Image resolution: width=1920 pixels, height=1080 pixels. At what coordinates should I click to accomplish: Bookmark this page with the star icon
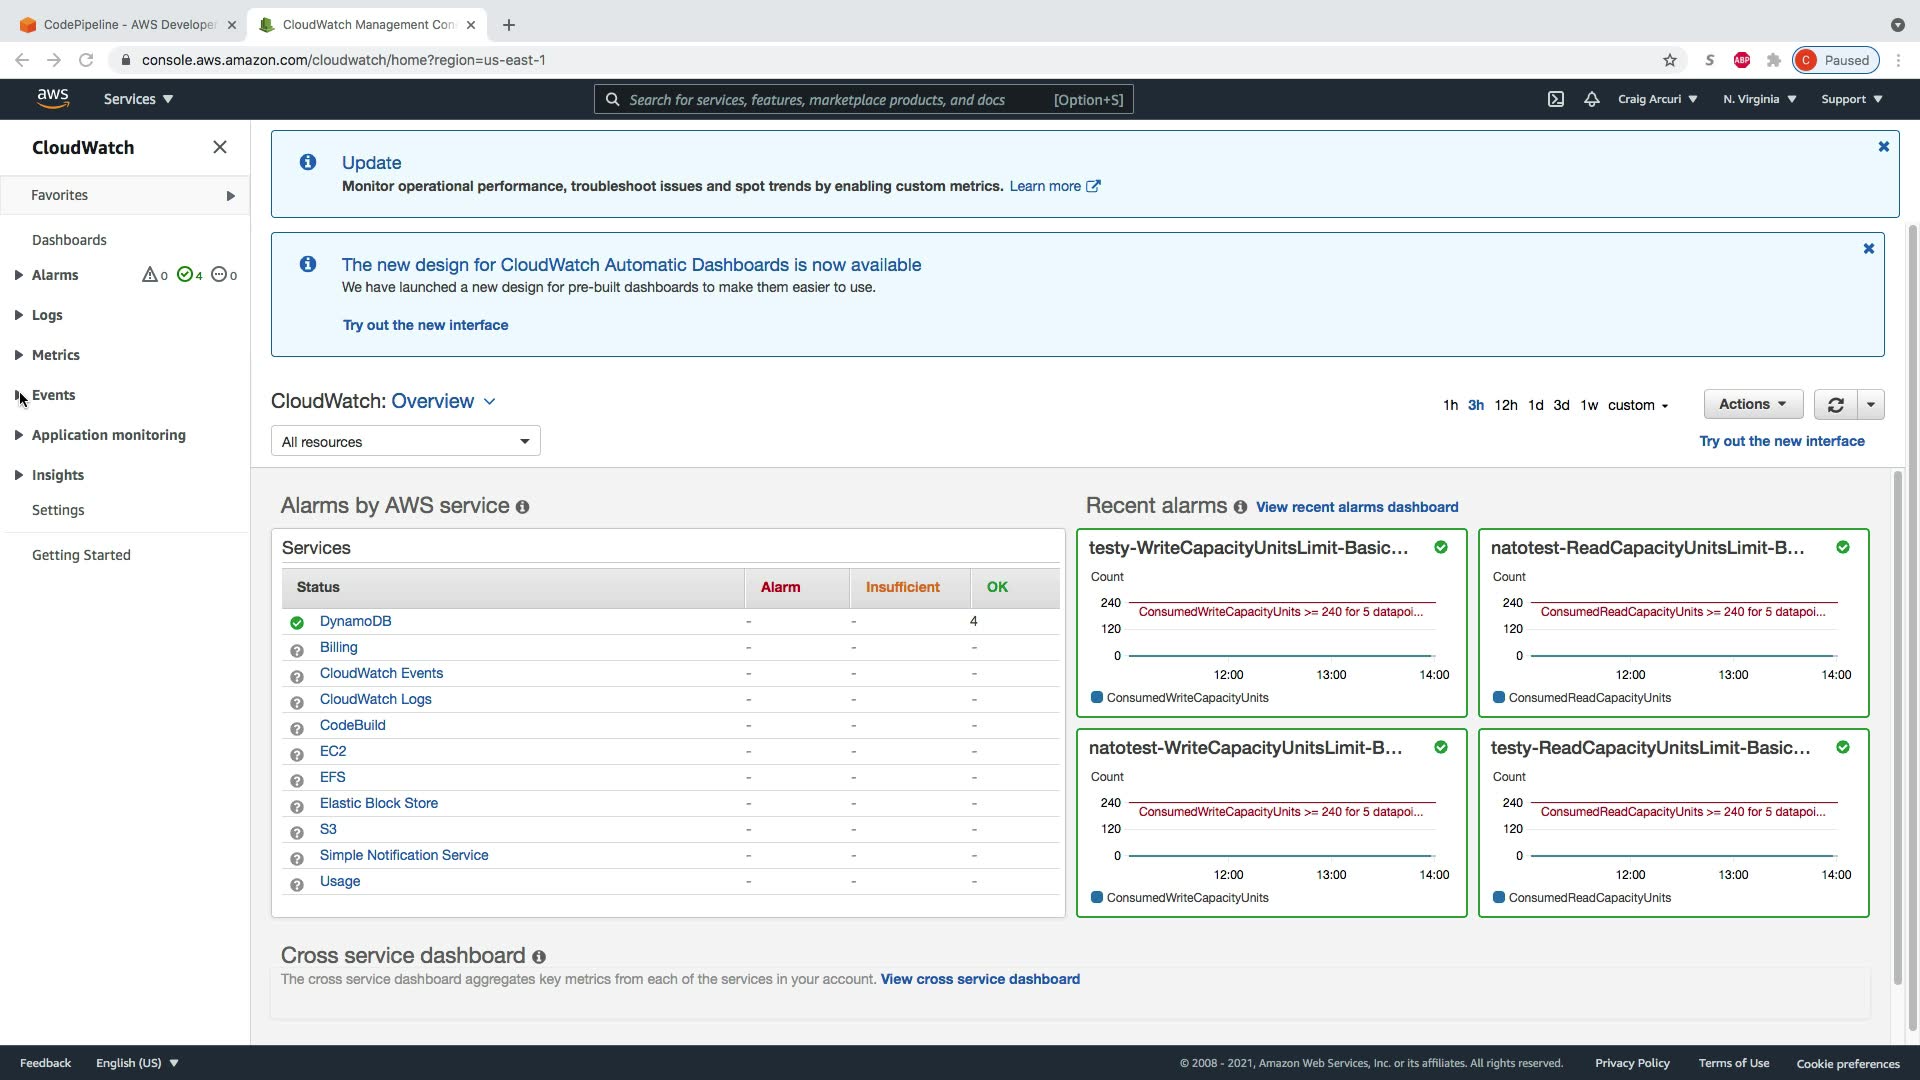point(1669,60)
